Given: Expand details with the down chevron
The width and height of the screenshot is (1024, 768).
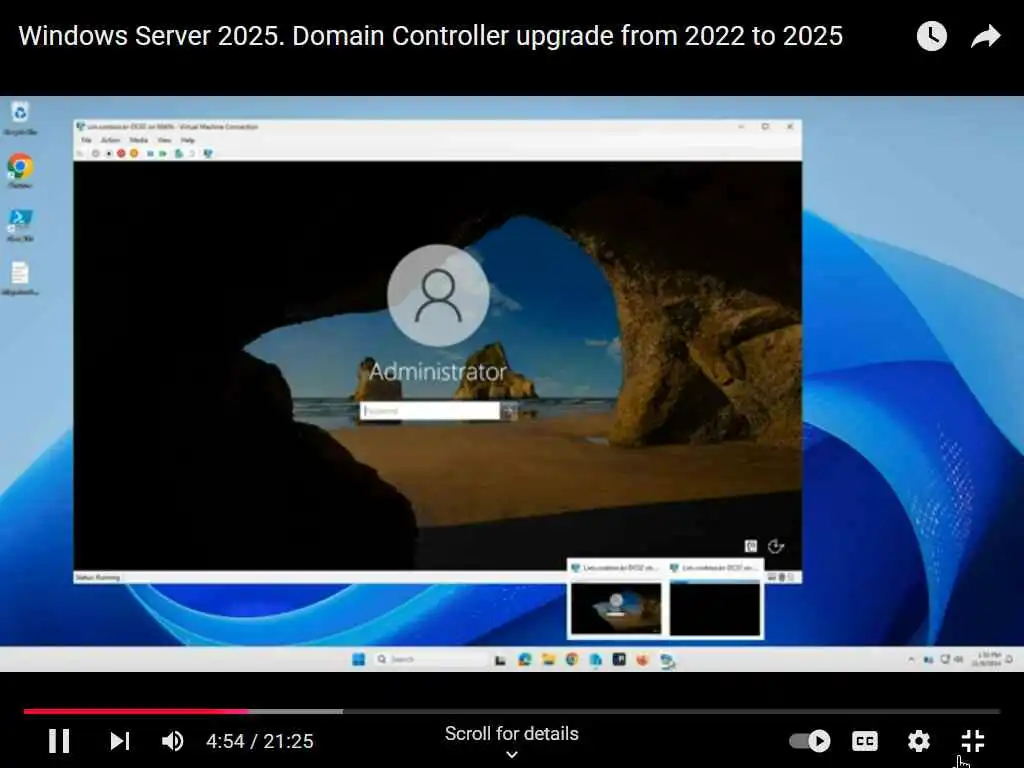Looking at the screenshot, I should [x=512, y=754].
